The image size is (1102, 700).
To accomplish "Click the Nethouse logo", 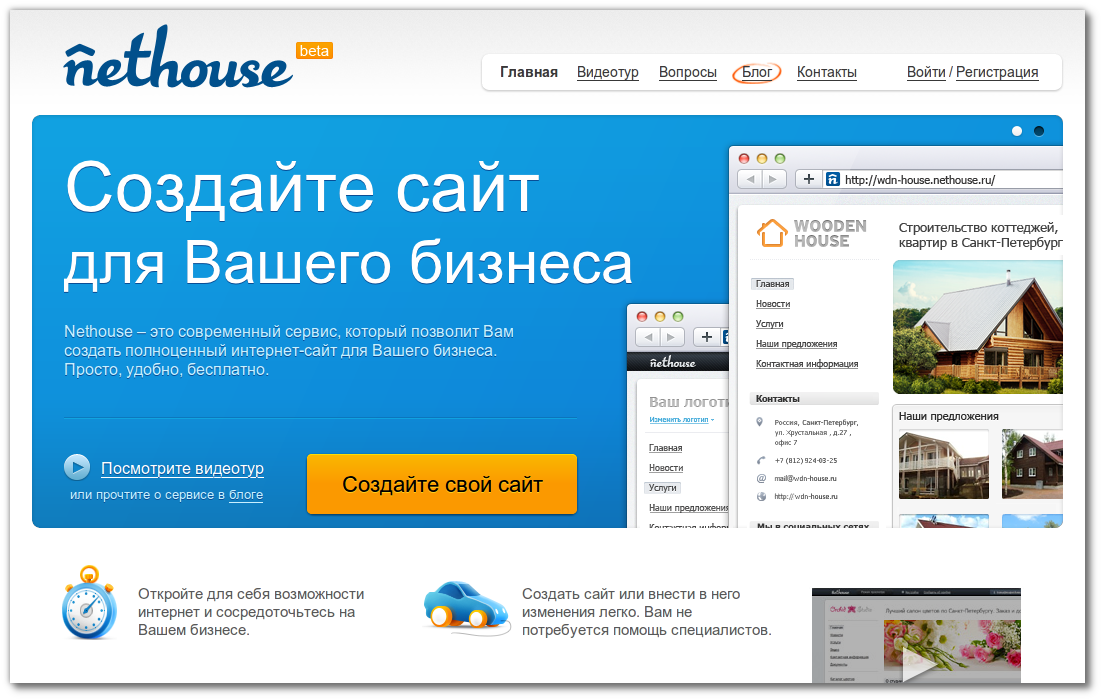I will point(178,58).
